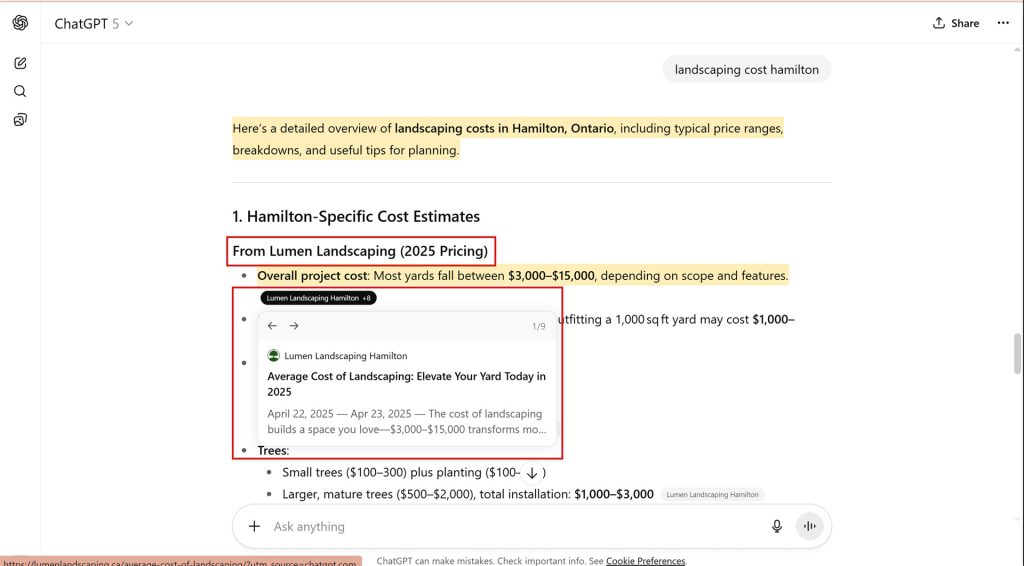Viewport: 1024px width, 566px height.
Task: Click the Ask anything input field
Action: (x=500, y=526)
